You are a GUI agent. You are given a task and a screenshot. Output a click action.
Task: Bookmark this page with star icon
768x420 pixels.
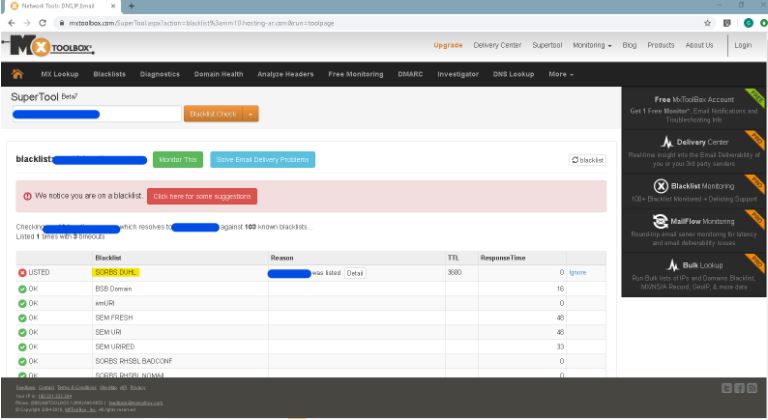click(707, 23)
